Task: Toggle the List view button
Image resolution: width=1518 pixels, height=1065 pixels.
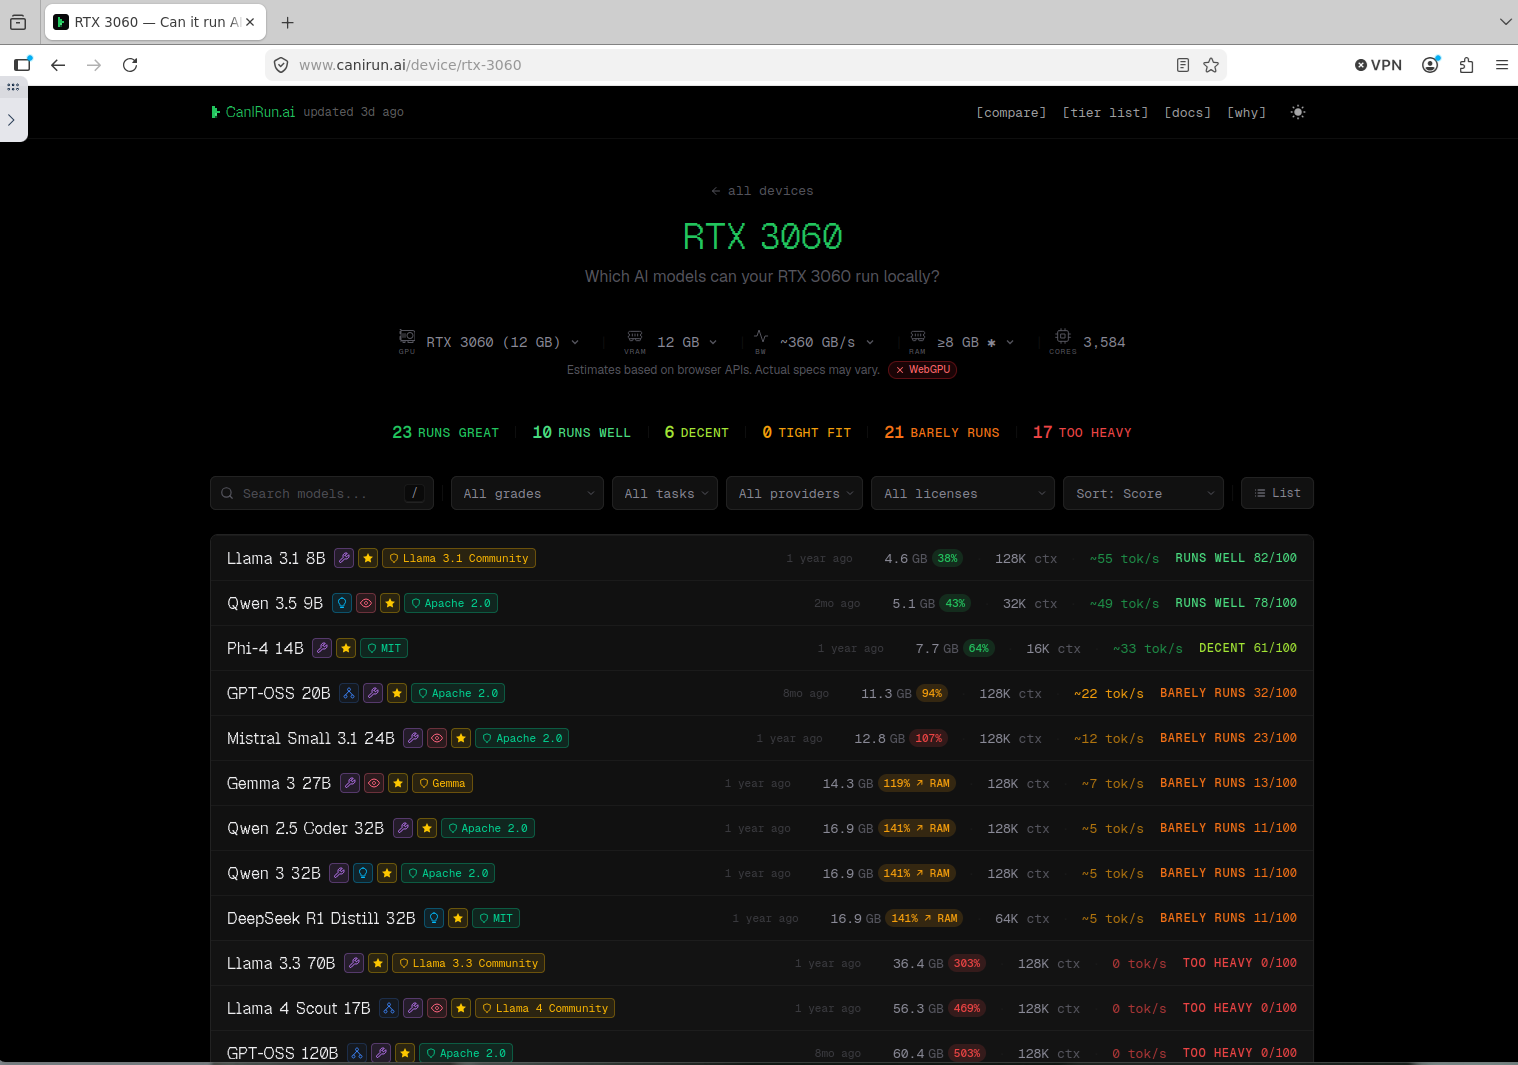Action: tap(1277, 492)
